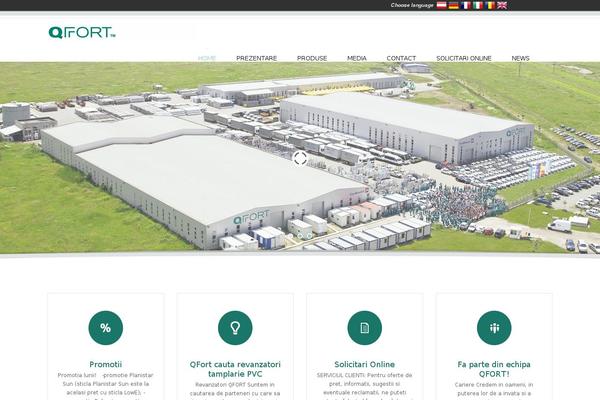Click the loading spinner on the slider image
600x400 pixels.
point(300,158)
